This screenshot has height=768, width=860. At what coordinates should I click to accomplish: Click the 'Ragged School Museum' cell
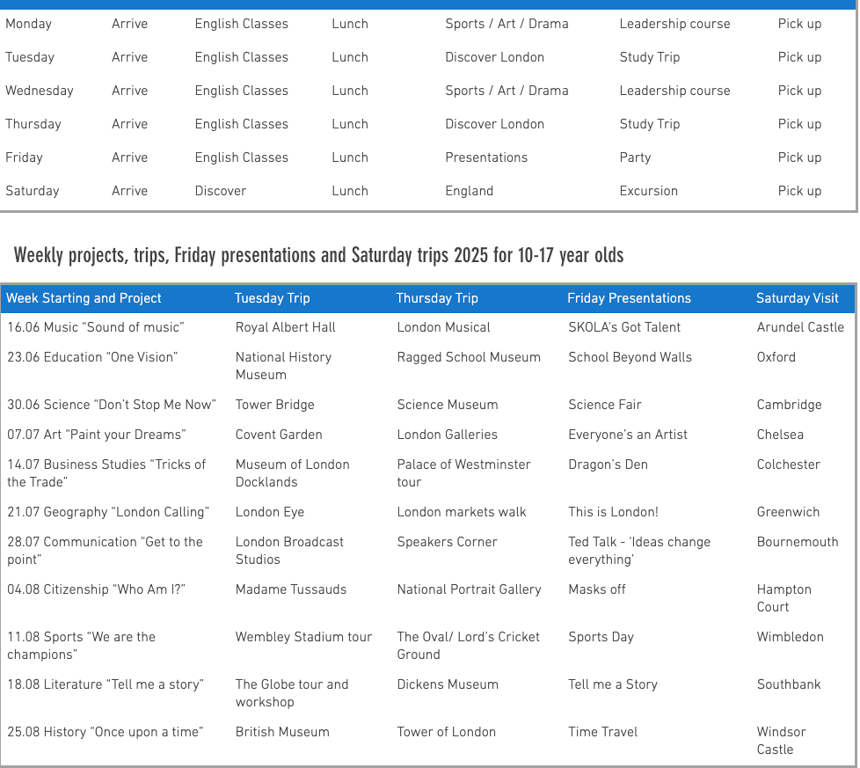tap(468, 357)
